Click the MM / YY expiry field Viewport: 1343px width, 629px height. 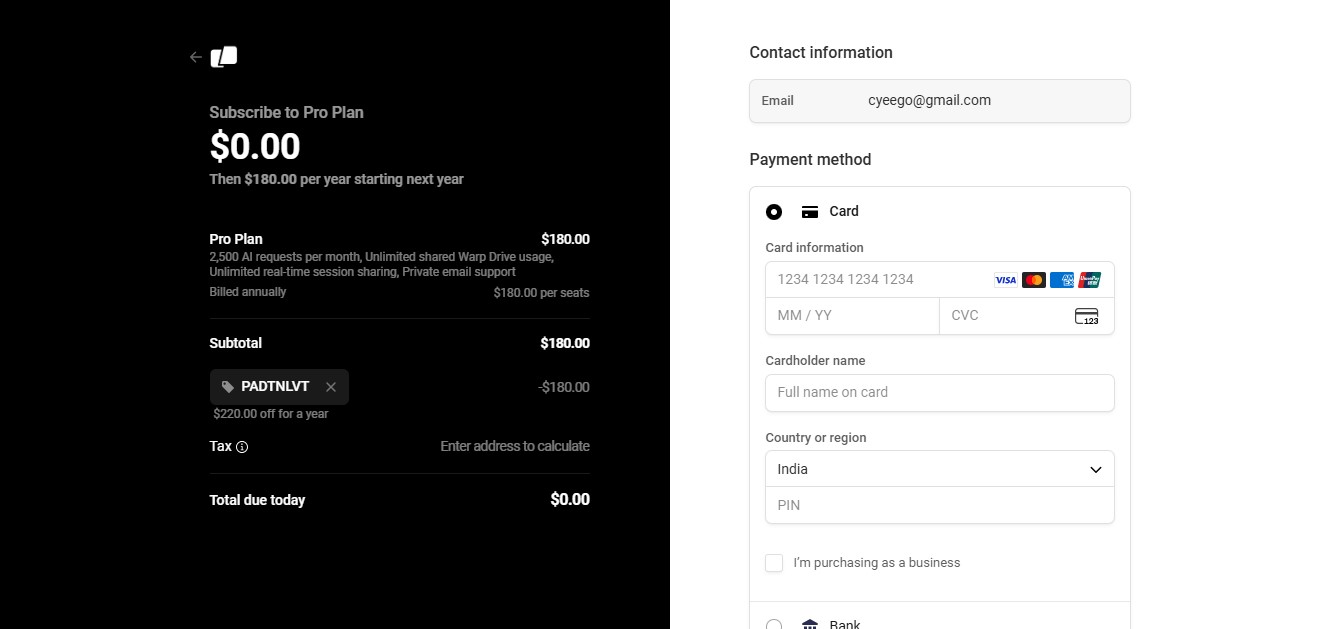tap(851, 316)
